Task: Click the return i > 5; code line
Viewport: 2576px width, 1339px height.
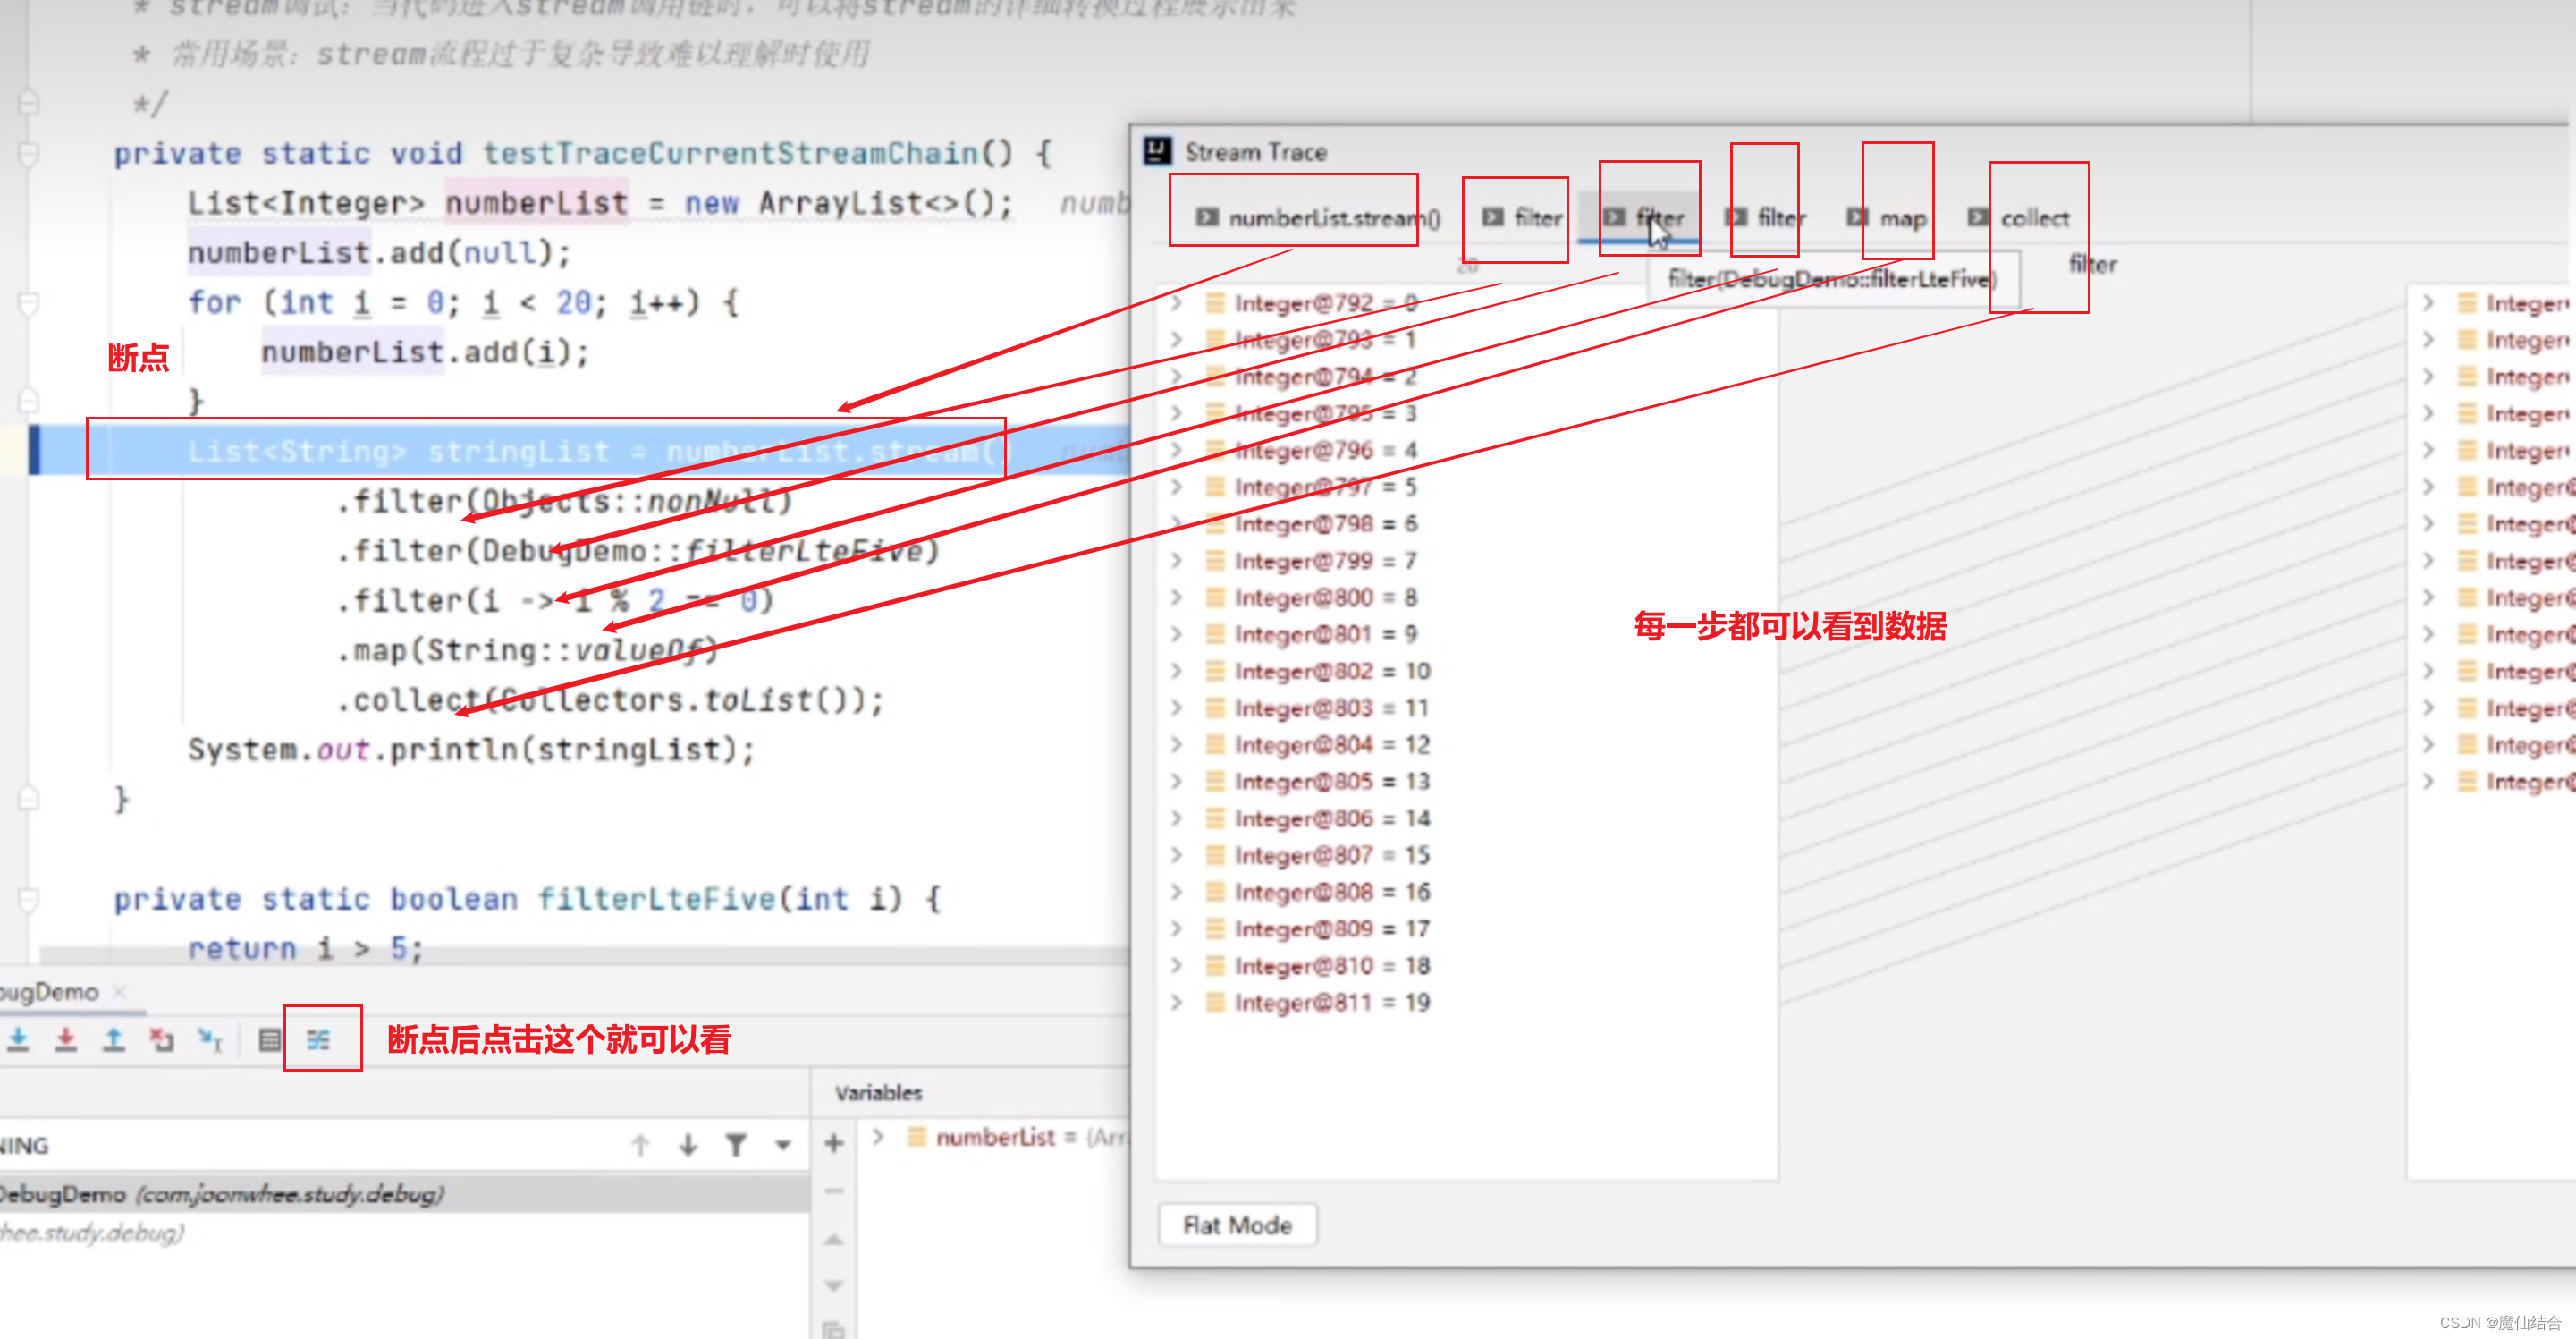Action: point(305,948)
